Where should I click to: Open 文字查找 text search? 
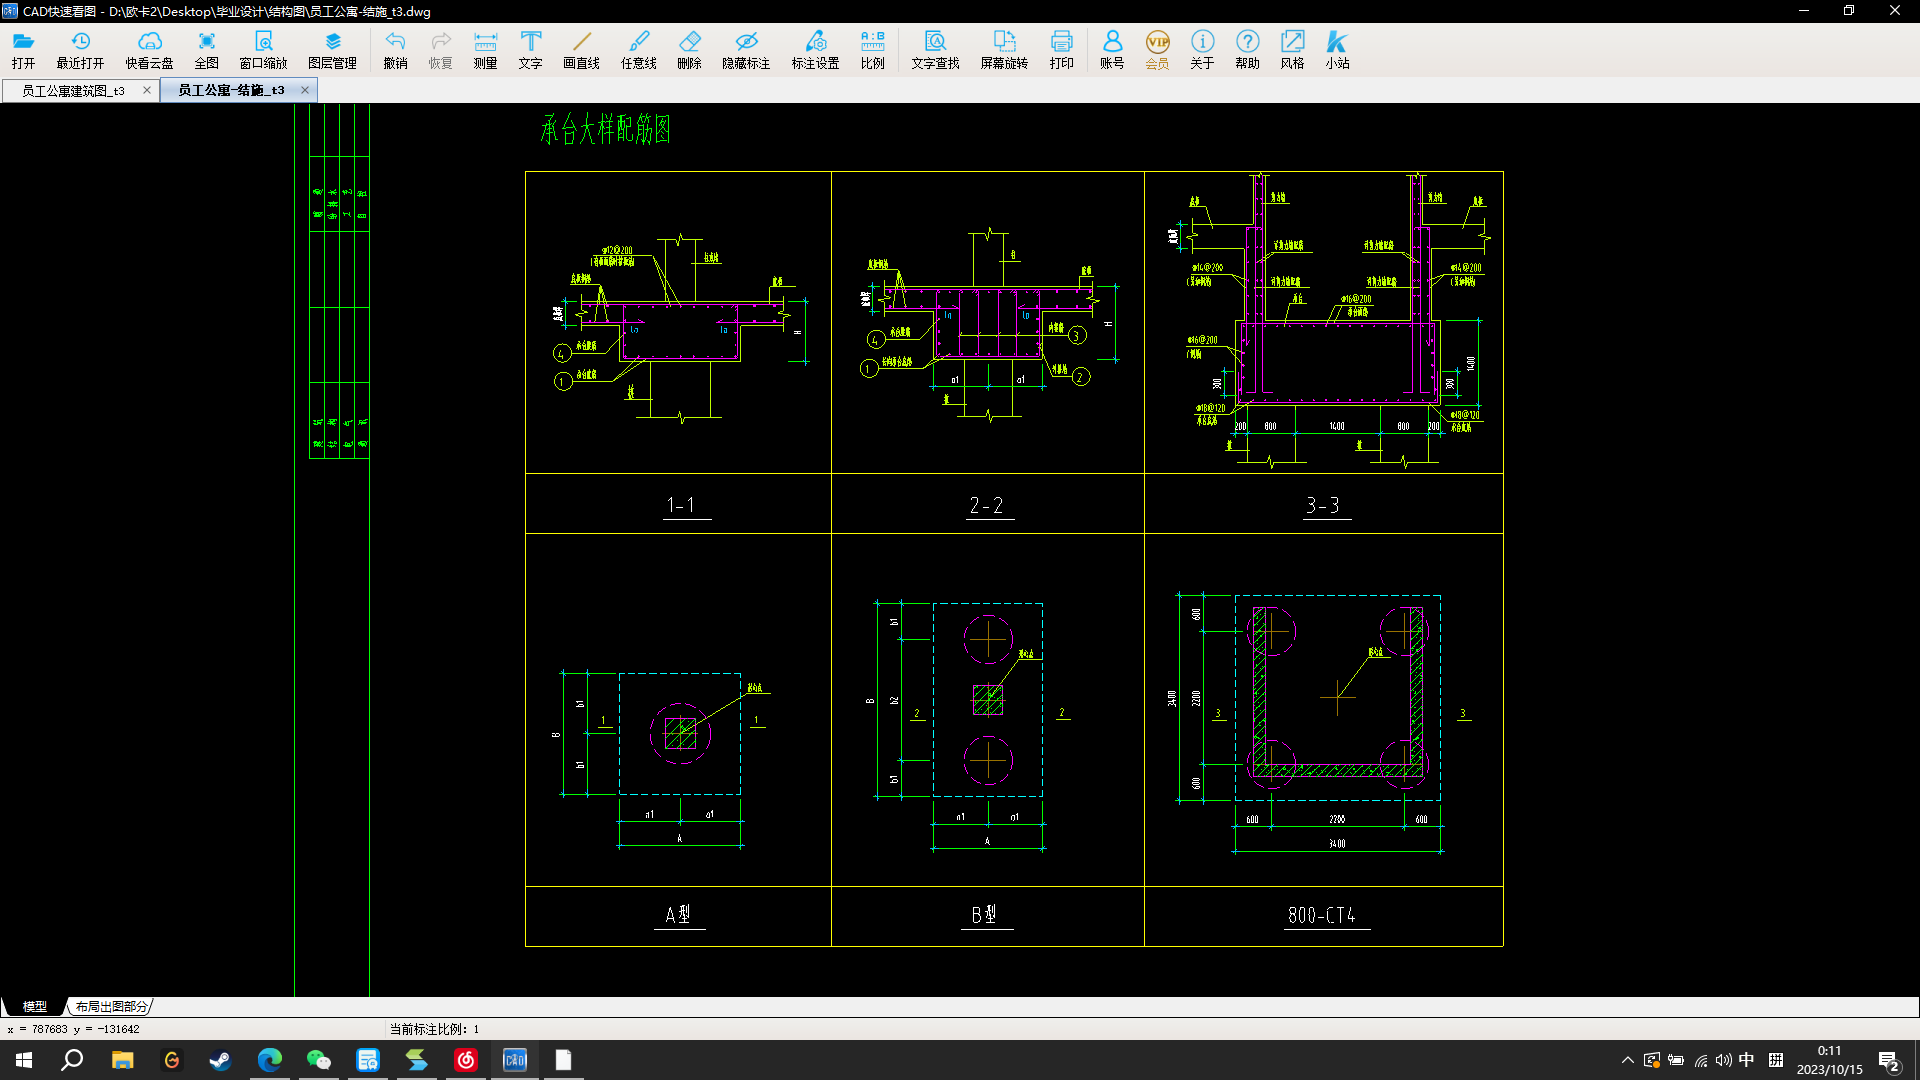pyautogui.click(x=935, y=49)
